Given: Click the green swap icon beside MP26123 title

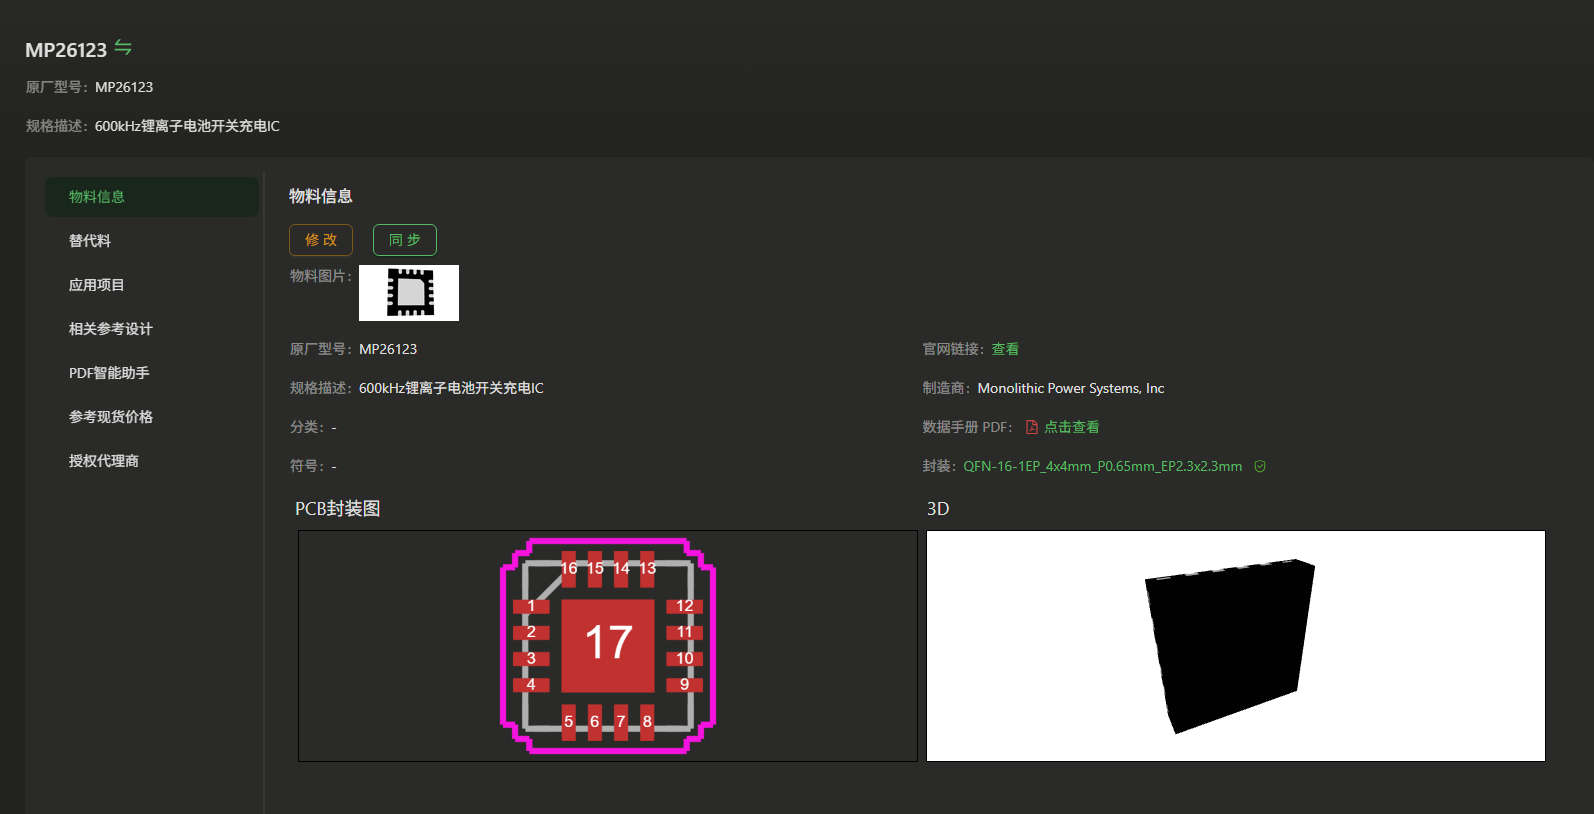Looking at the screenshot, I should tap(123, 47).
